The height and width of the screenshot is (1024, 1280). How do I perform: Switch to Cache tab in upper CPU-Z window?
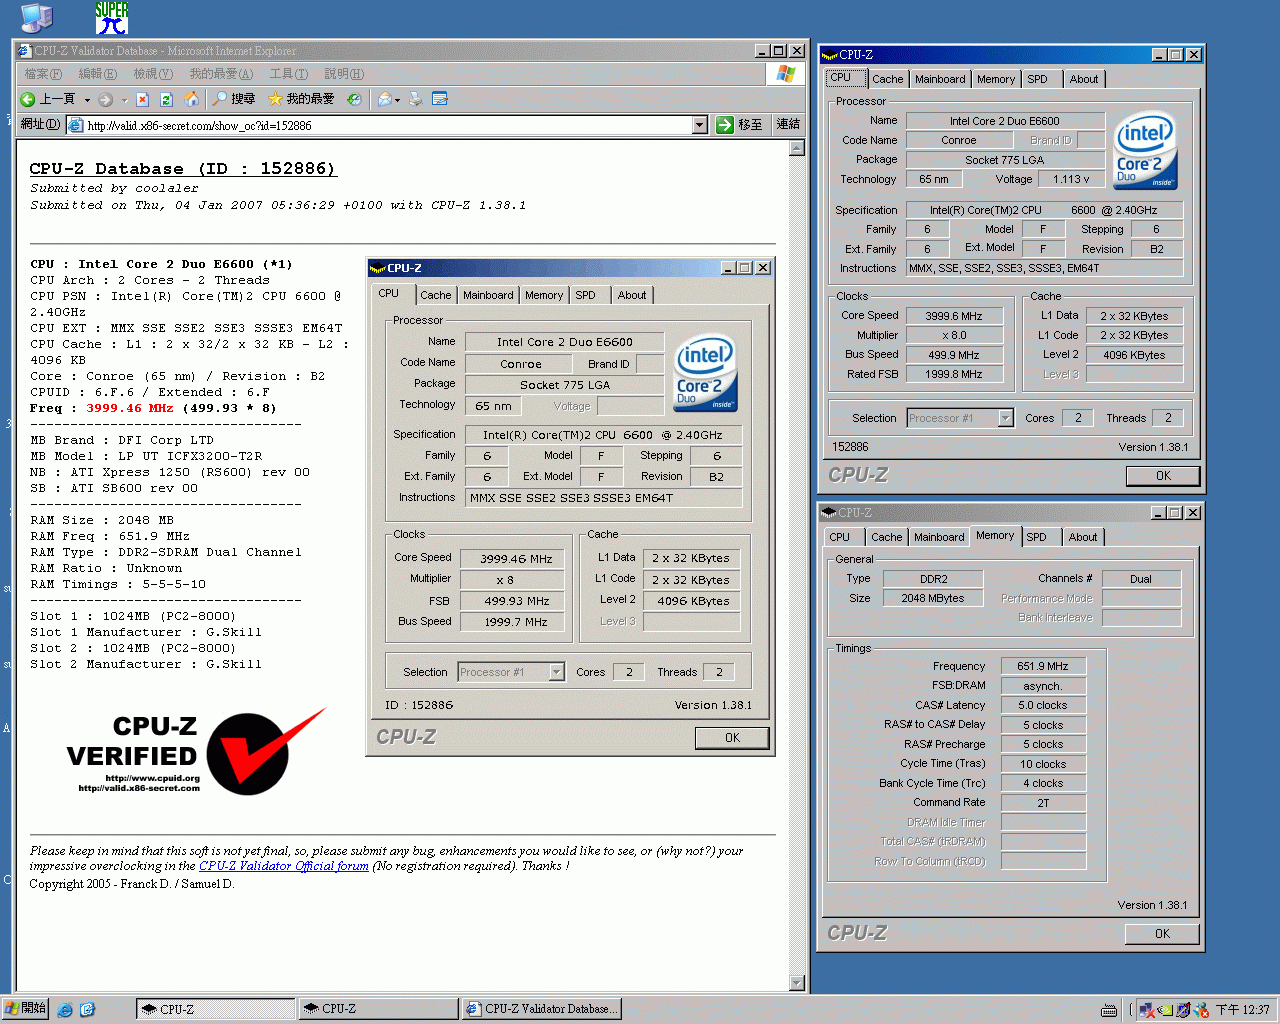click(887, 79)
